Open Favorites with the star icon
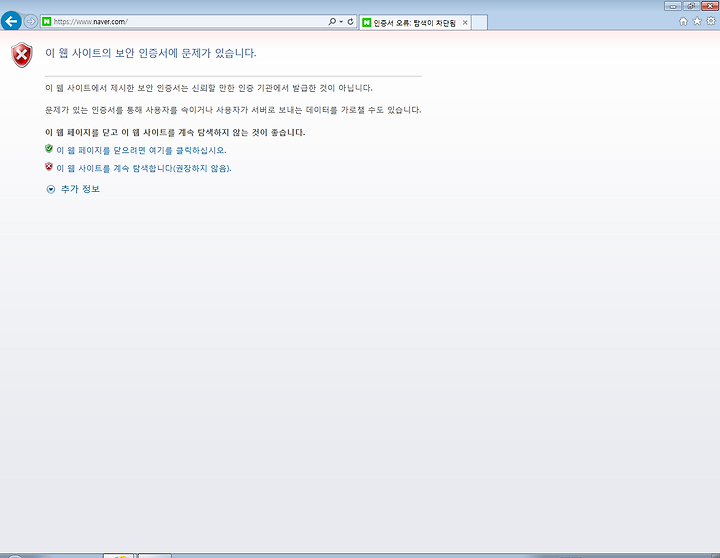The image size is (720, 558). (x=697, y=21)
